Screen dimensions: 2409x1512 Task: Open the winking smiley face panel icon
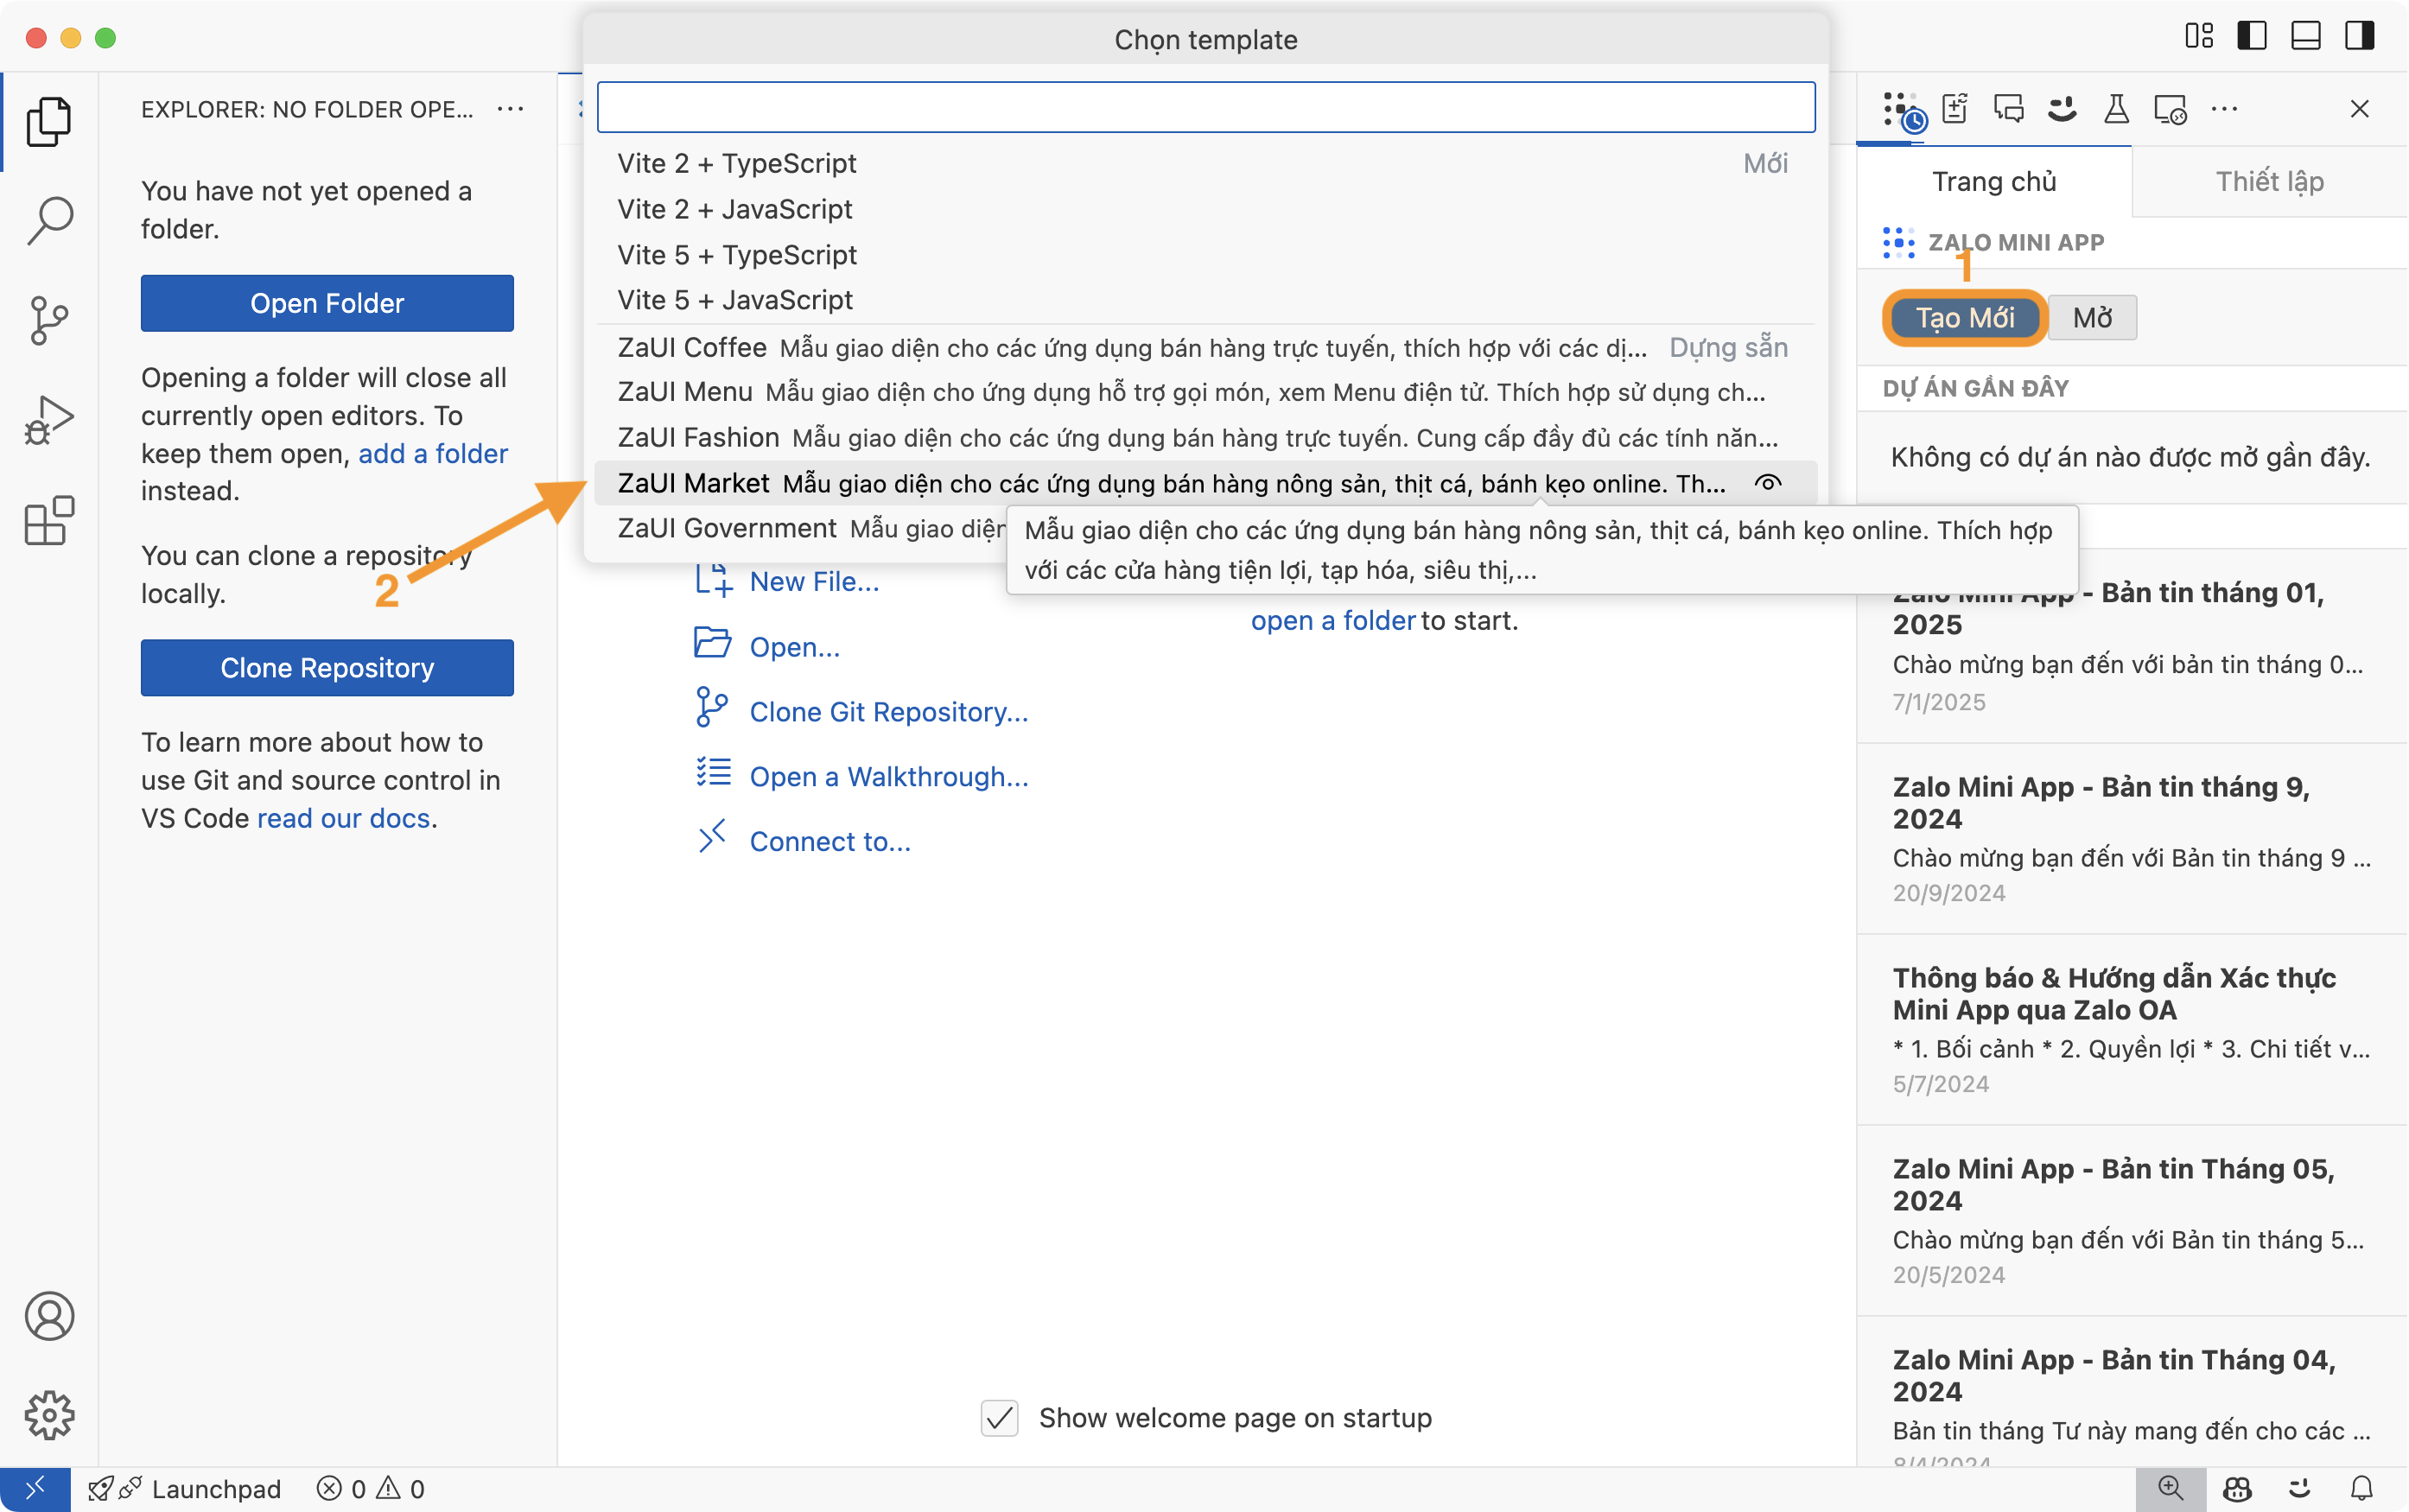pos(2062,109)
